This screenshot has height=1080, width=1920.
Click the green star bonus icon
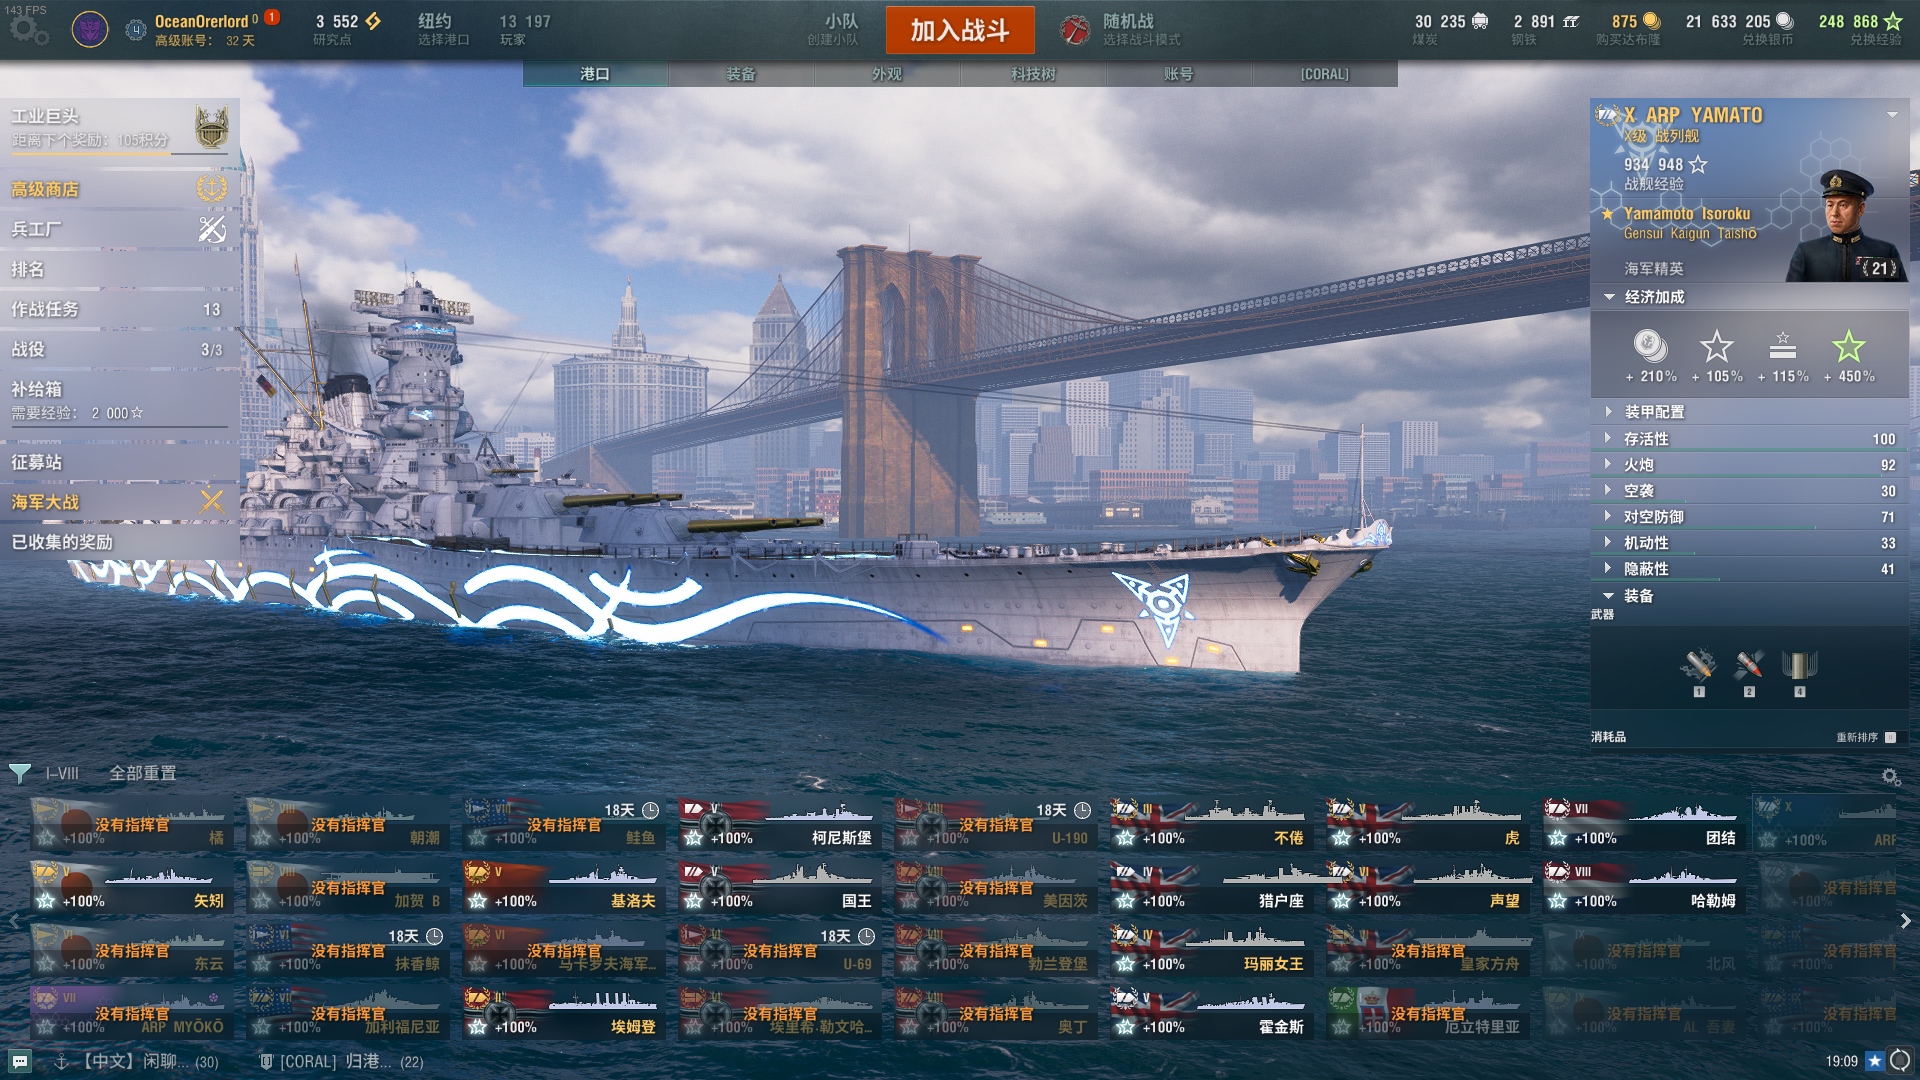(1848, 346)
